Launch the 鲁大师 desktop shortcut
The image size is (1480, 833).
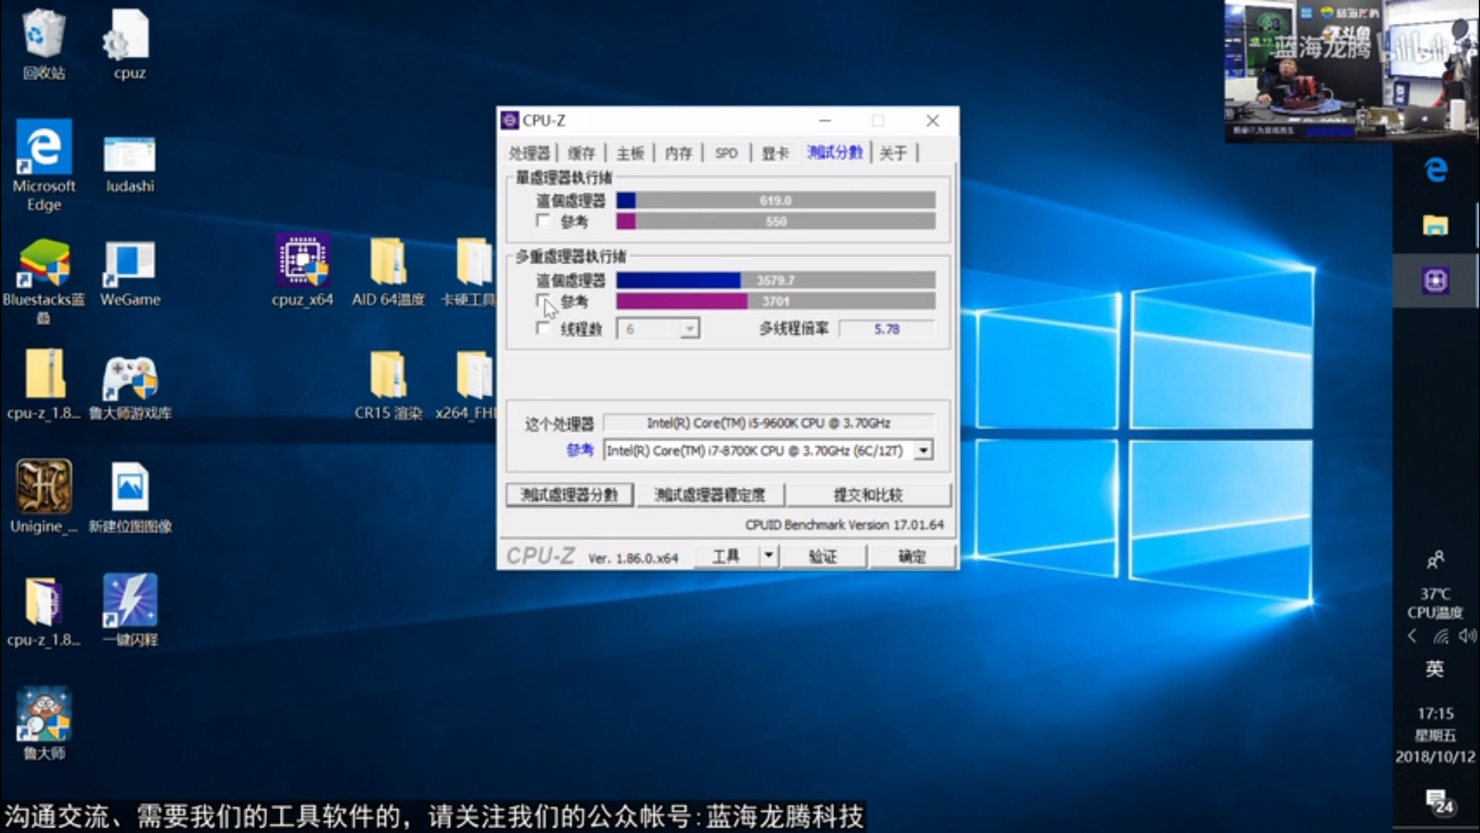tap(43, 723)
